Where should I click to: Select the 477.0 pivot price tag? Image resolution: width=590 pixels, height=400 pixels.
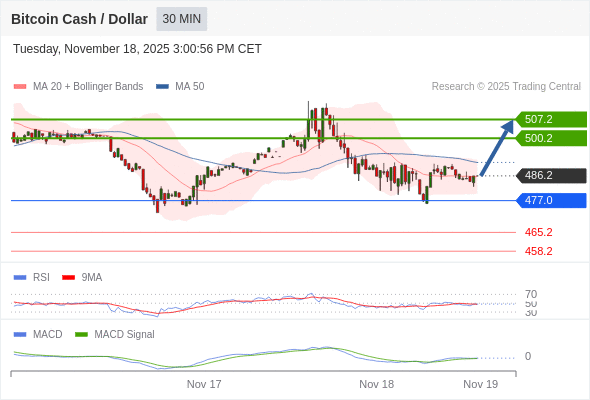pos(551,200)
